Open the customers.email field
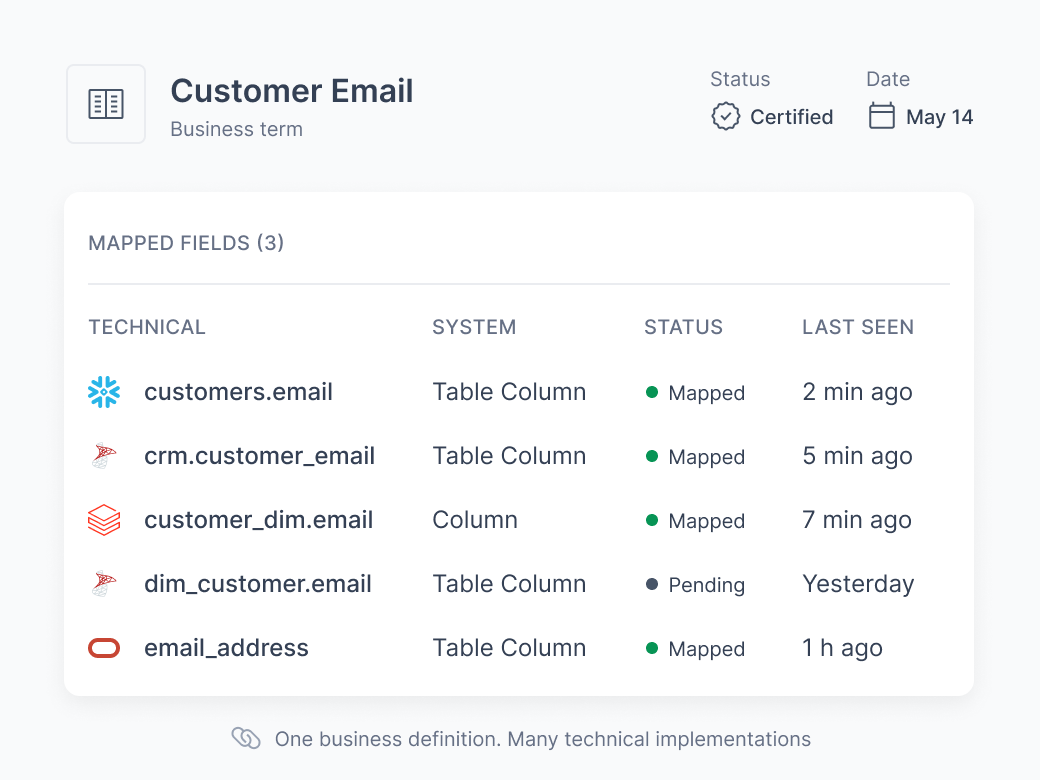The height and width of the screenshot is (780, 1040). 238,392
